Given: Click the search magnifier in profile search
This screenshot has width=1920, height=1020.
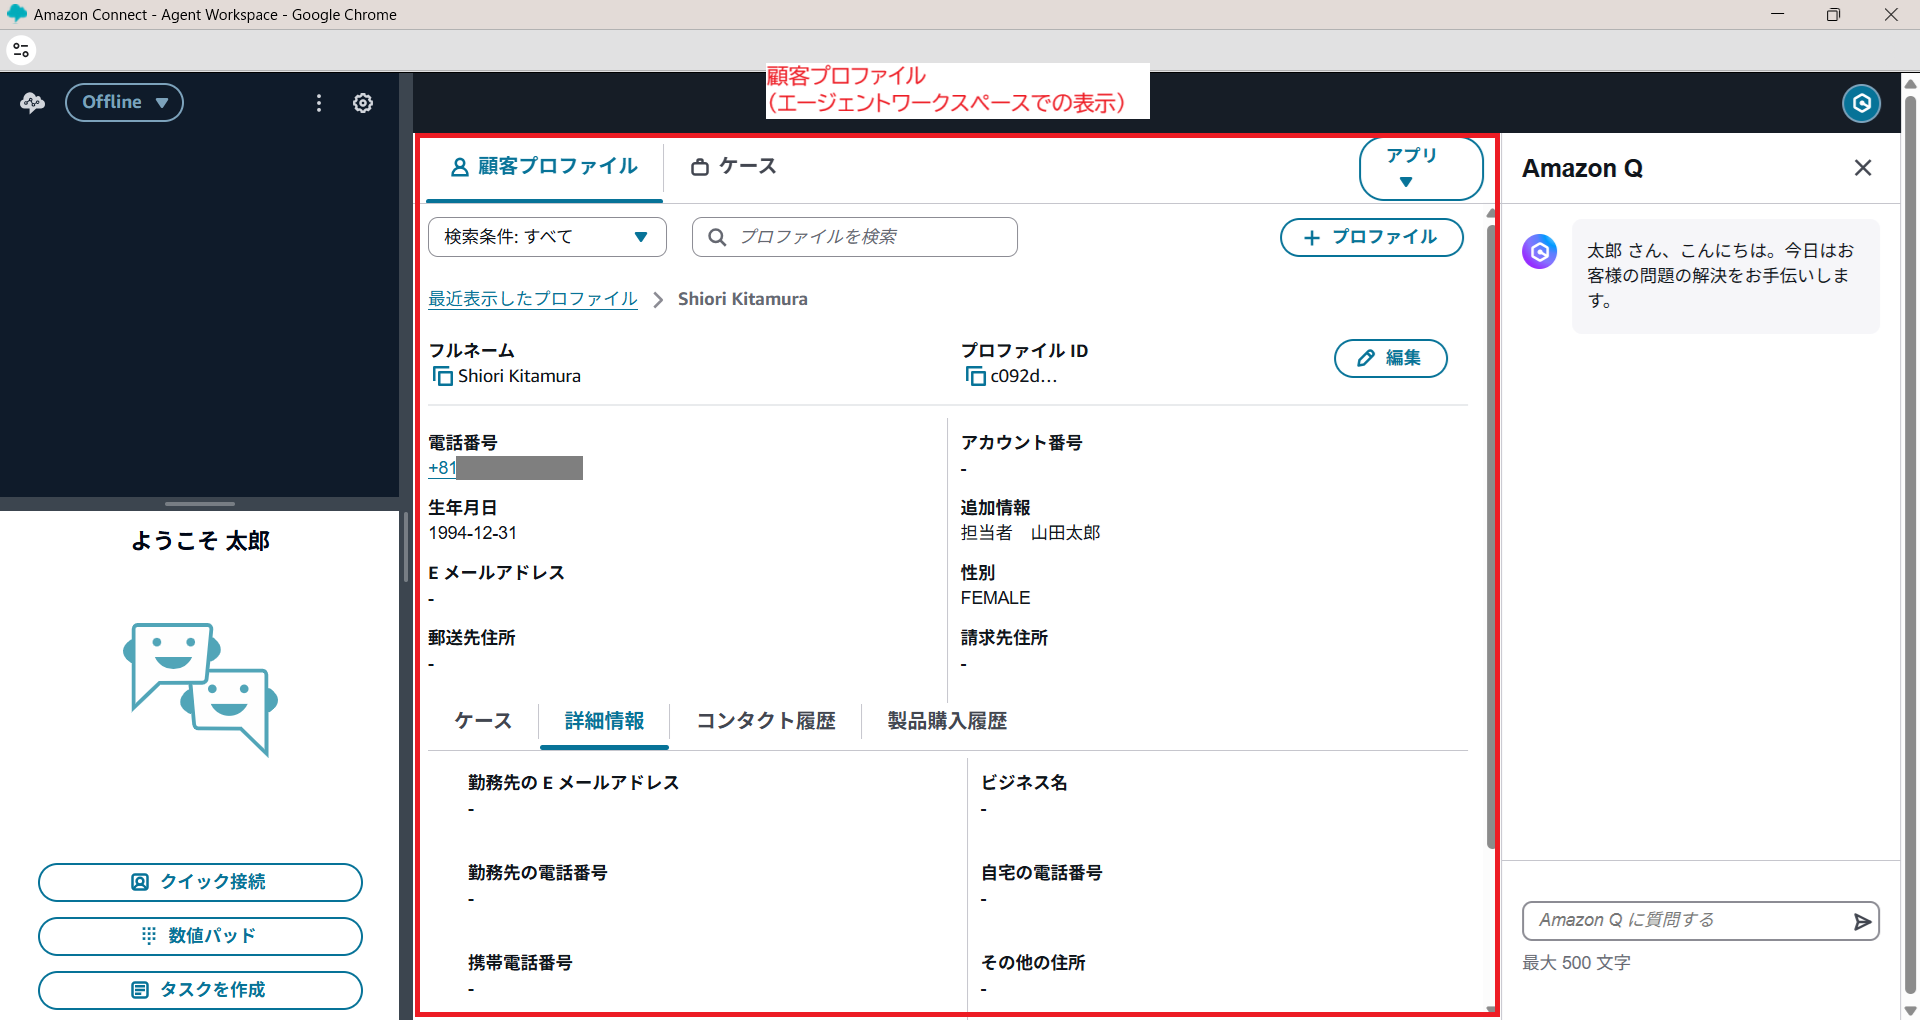Looking at the screenshot, I should click(x=716, y=237).
